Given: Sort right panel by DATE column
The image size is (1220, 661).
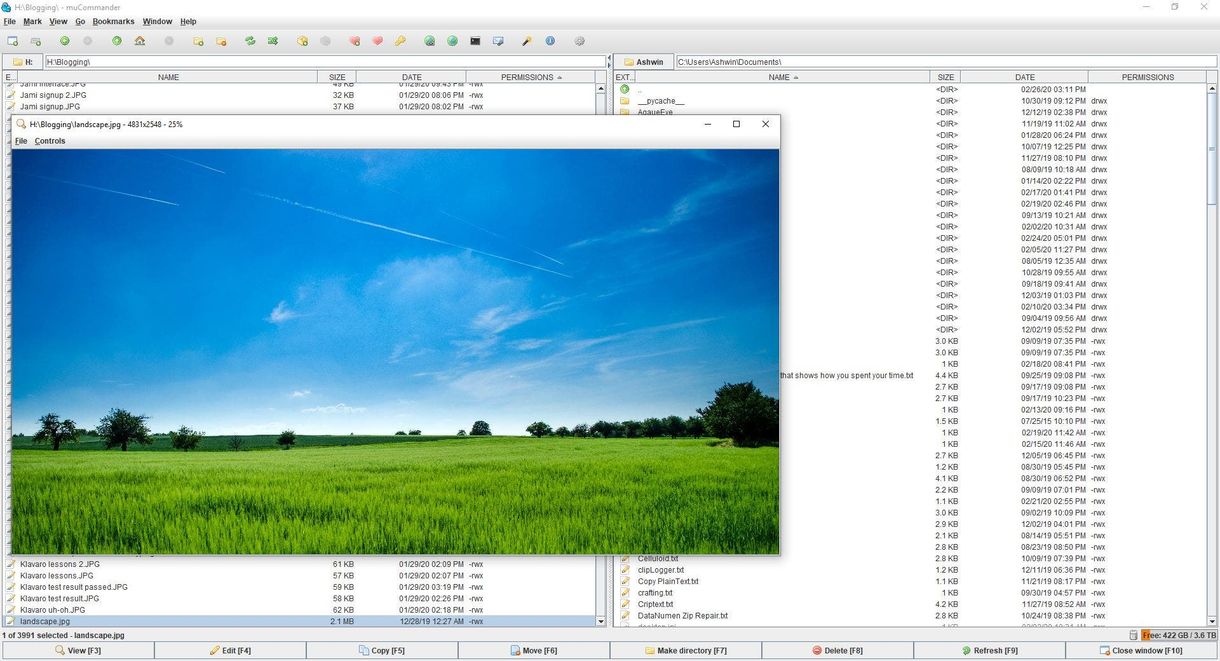Looking at the screenshot, I should [1025, 77].
